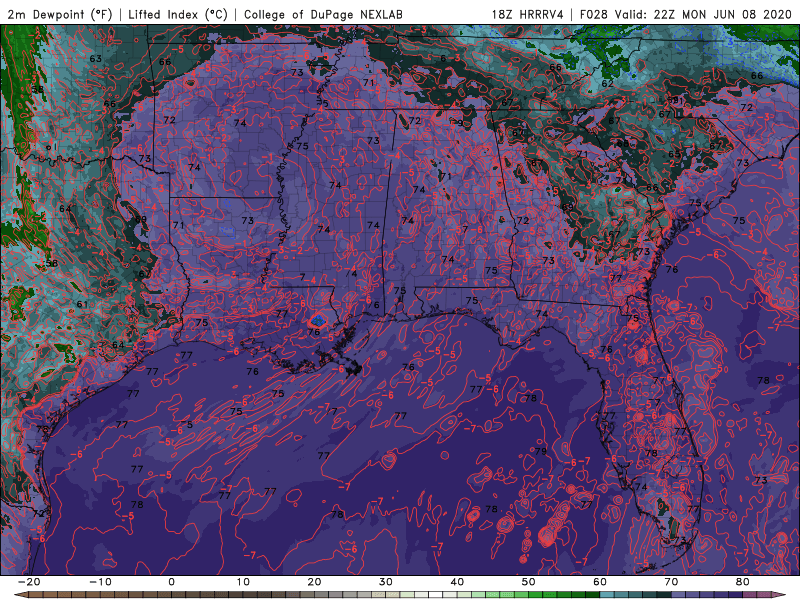Viewport: 800px width, 600px height.
Task: Click the 62 dewpoint value on the map
Action: tap(607, 83)
